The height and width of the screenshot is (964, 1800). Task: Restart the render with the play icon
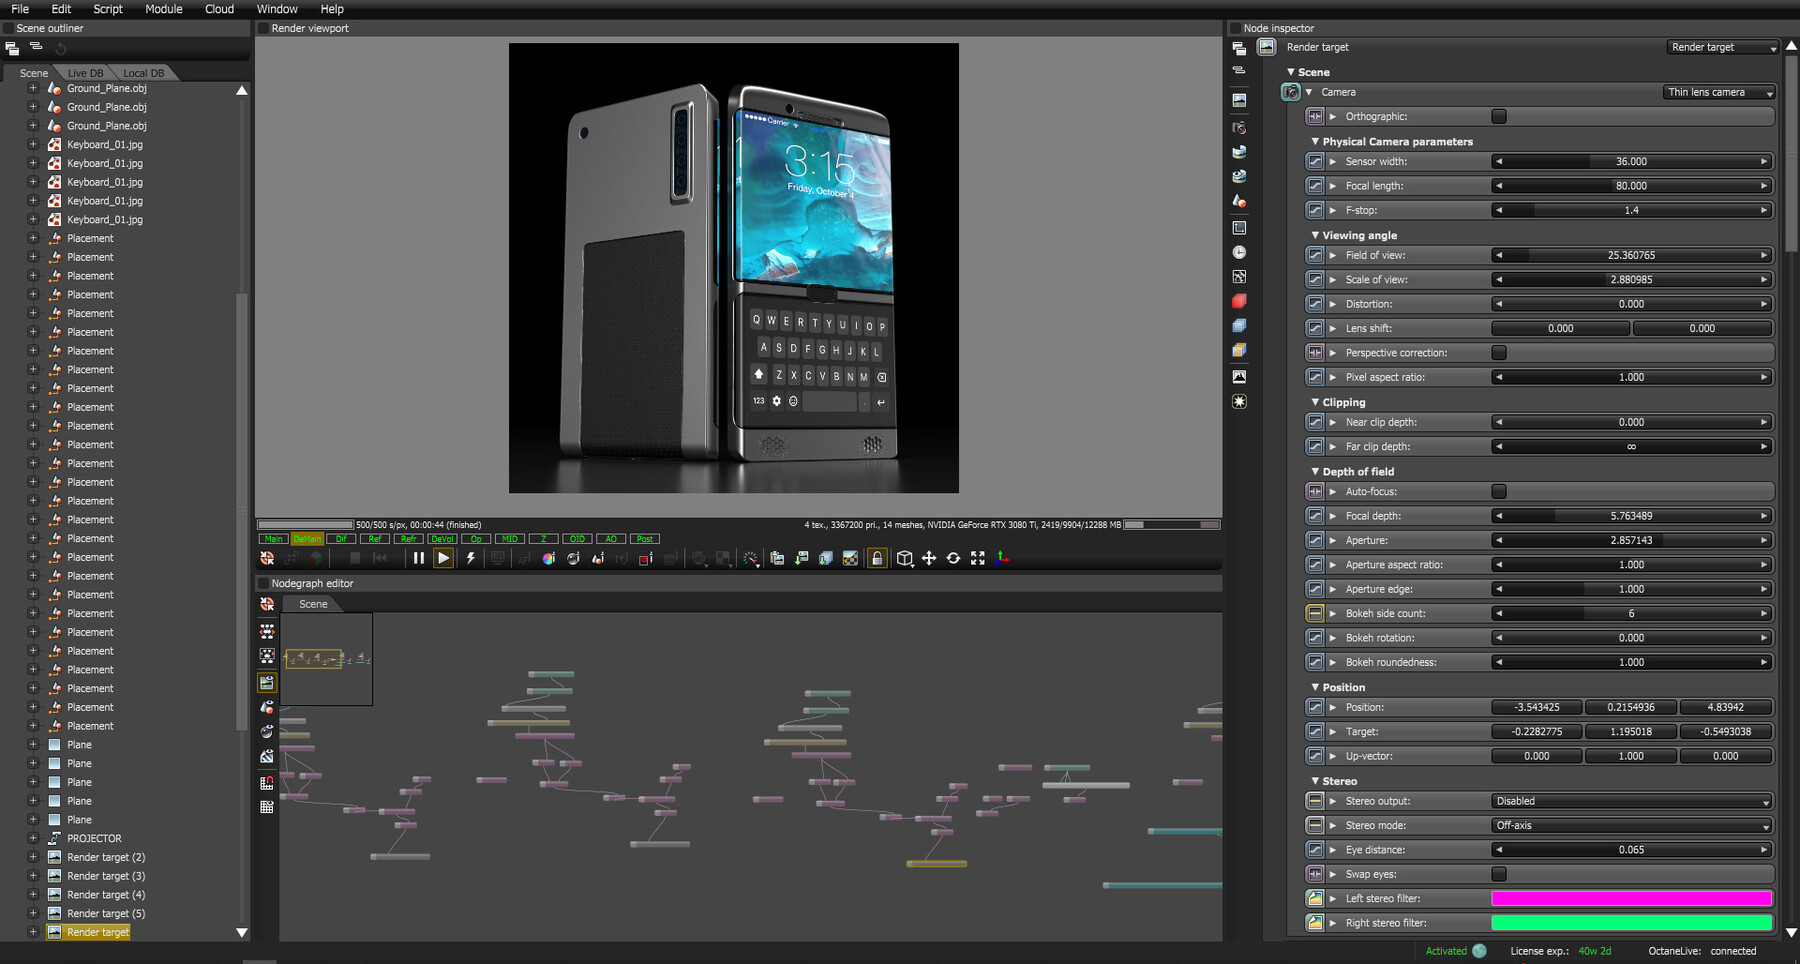click(443, 558)
